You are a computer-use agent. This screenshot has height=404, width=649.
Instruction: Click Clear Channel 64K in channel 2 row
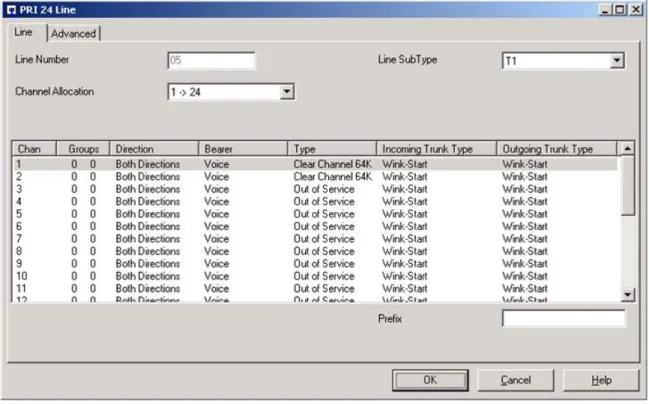tap(333, 177)
